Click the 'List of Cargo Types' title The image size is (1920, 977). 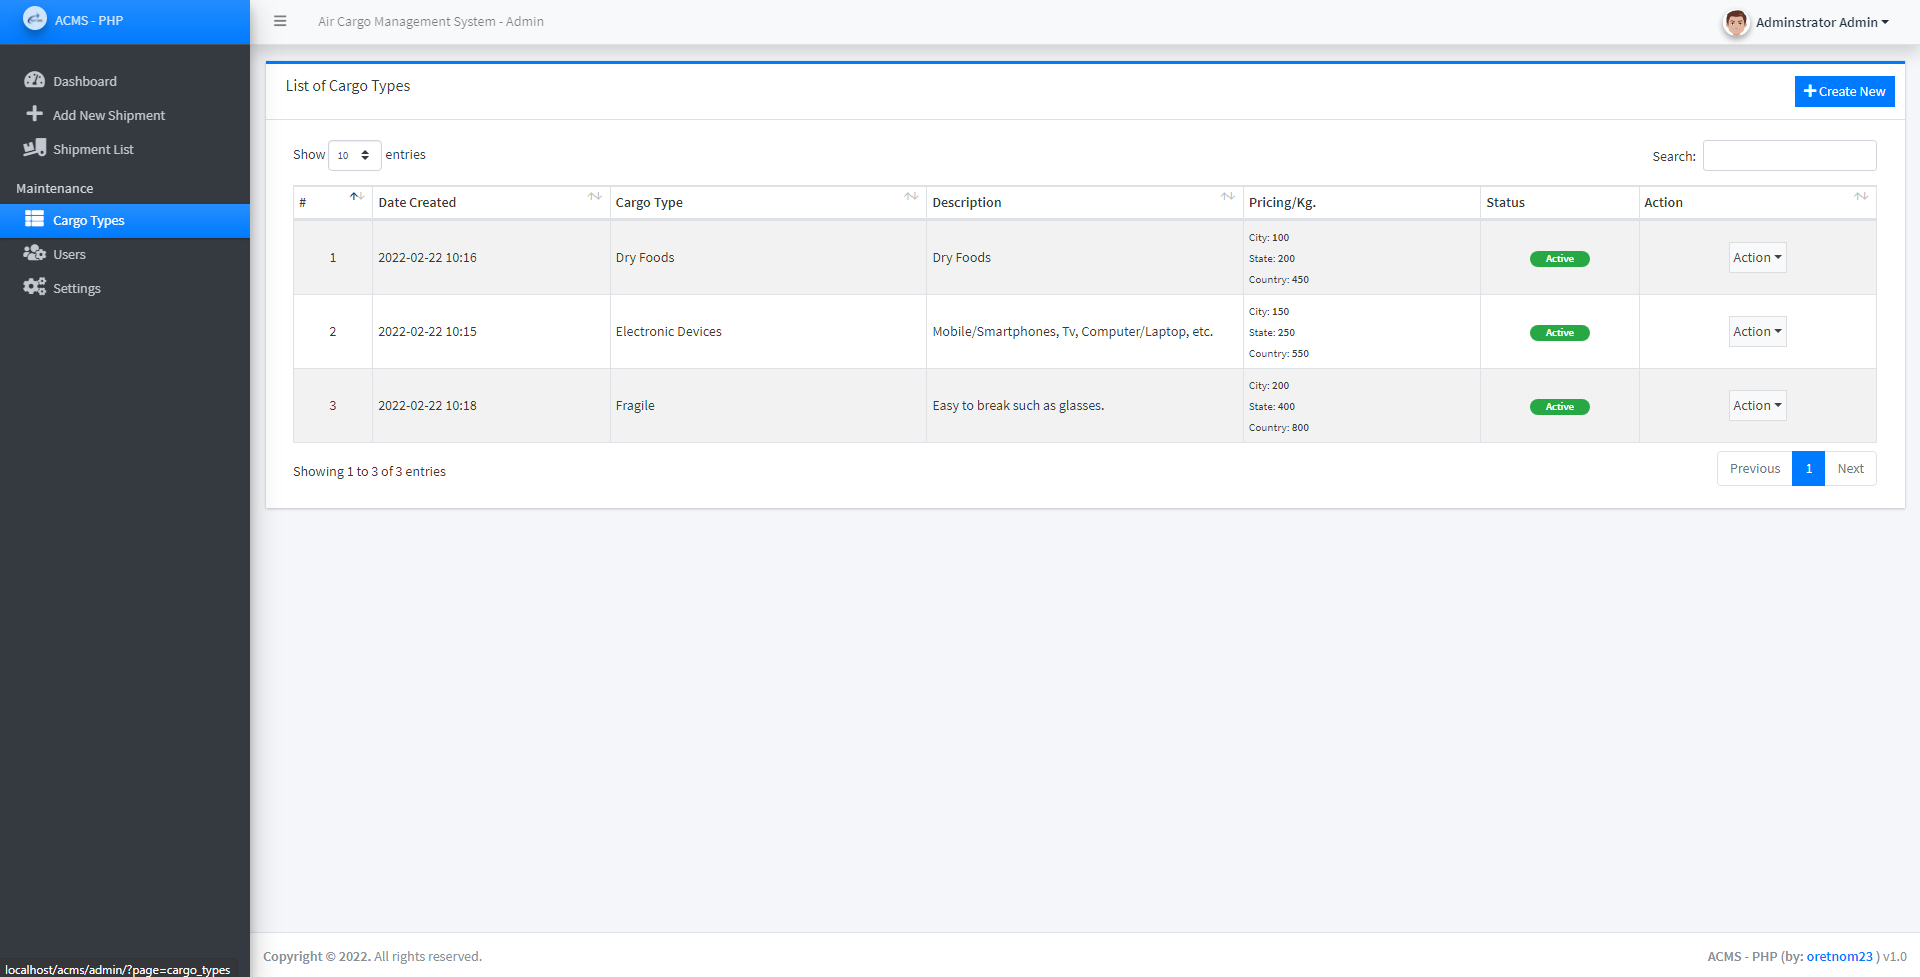(x=348, y=86)
